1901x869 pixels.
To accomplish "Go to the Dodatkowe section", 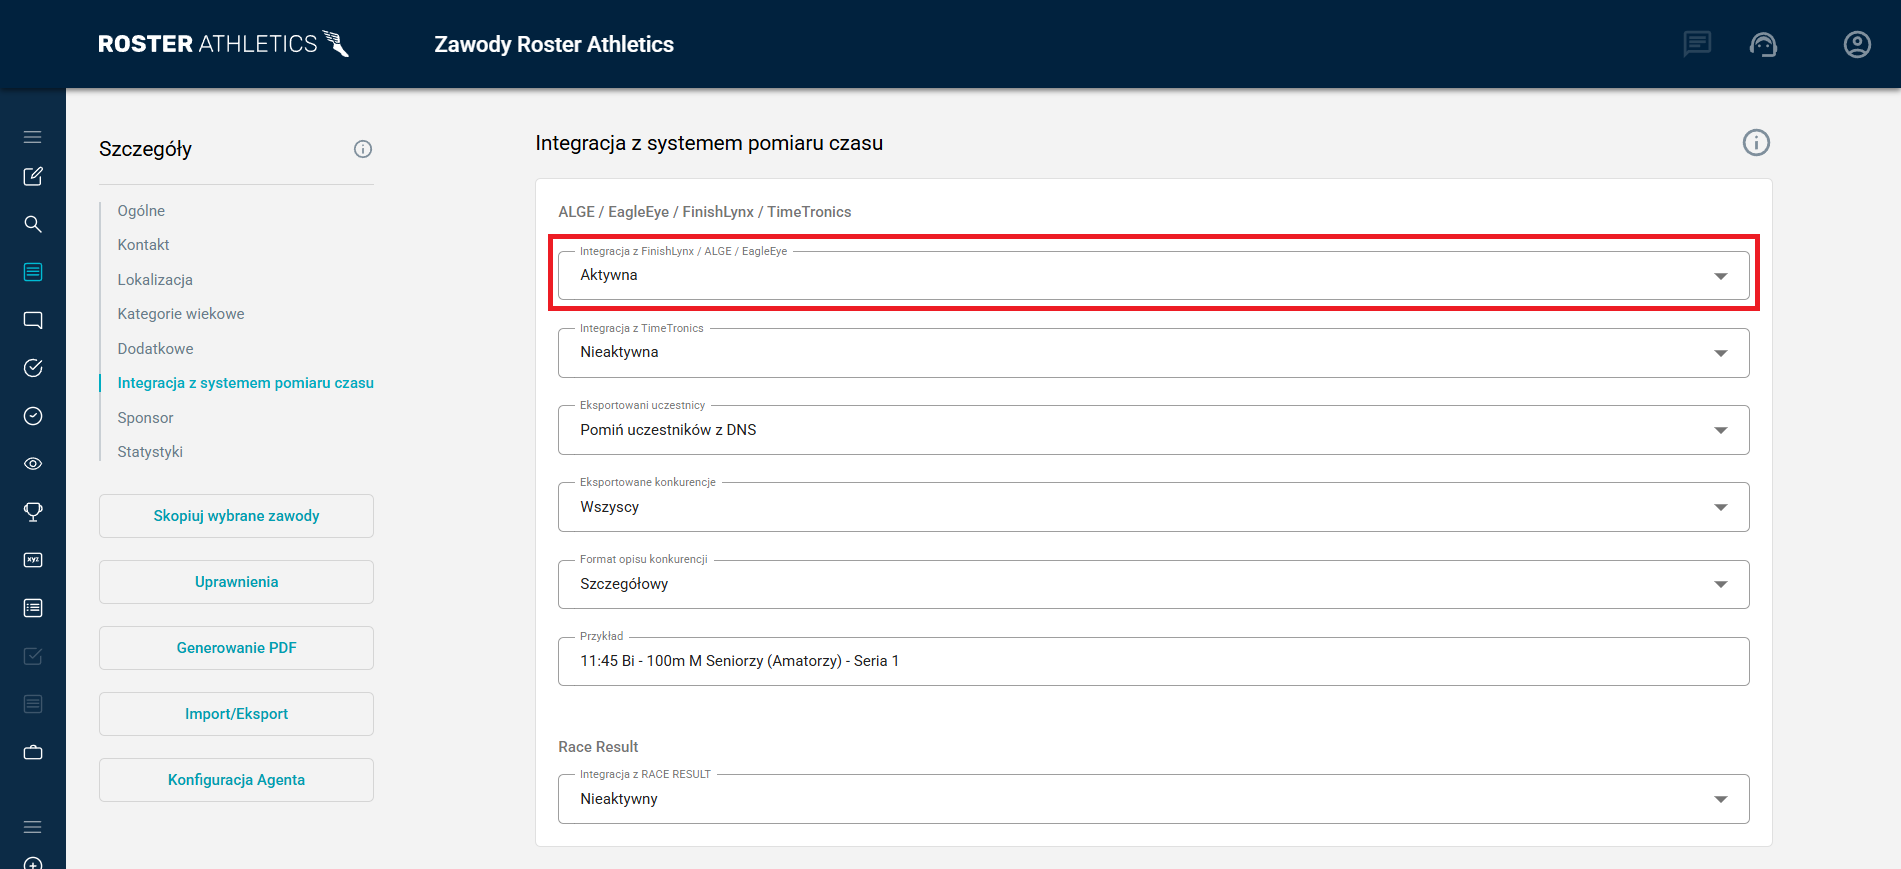I will coord(155,349).
